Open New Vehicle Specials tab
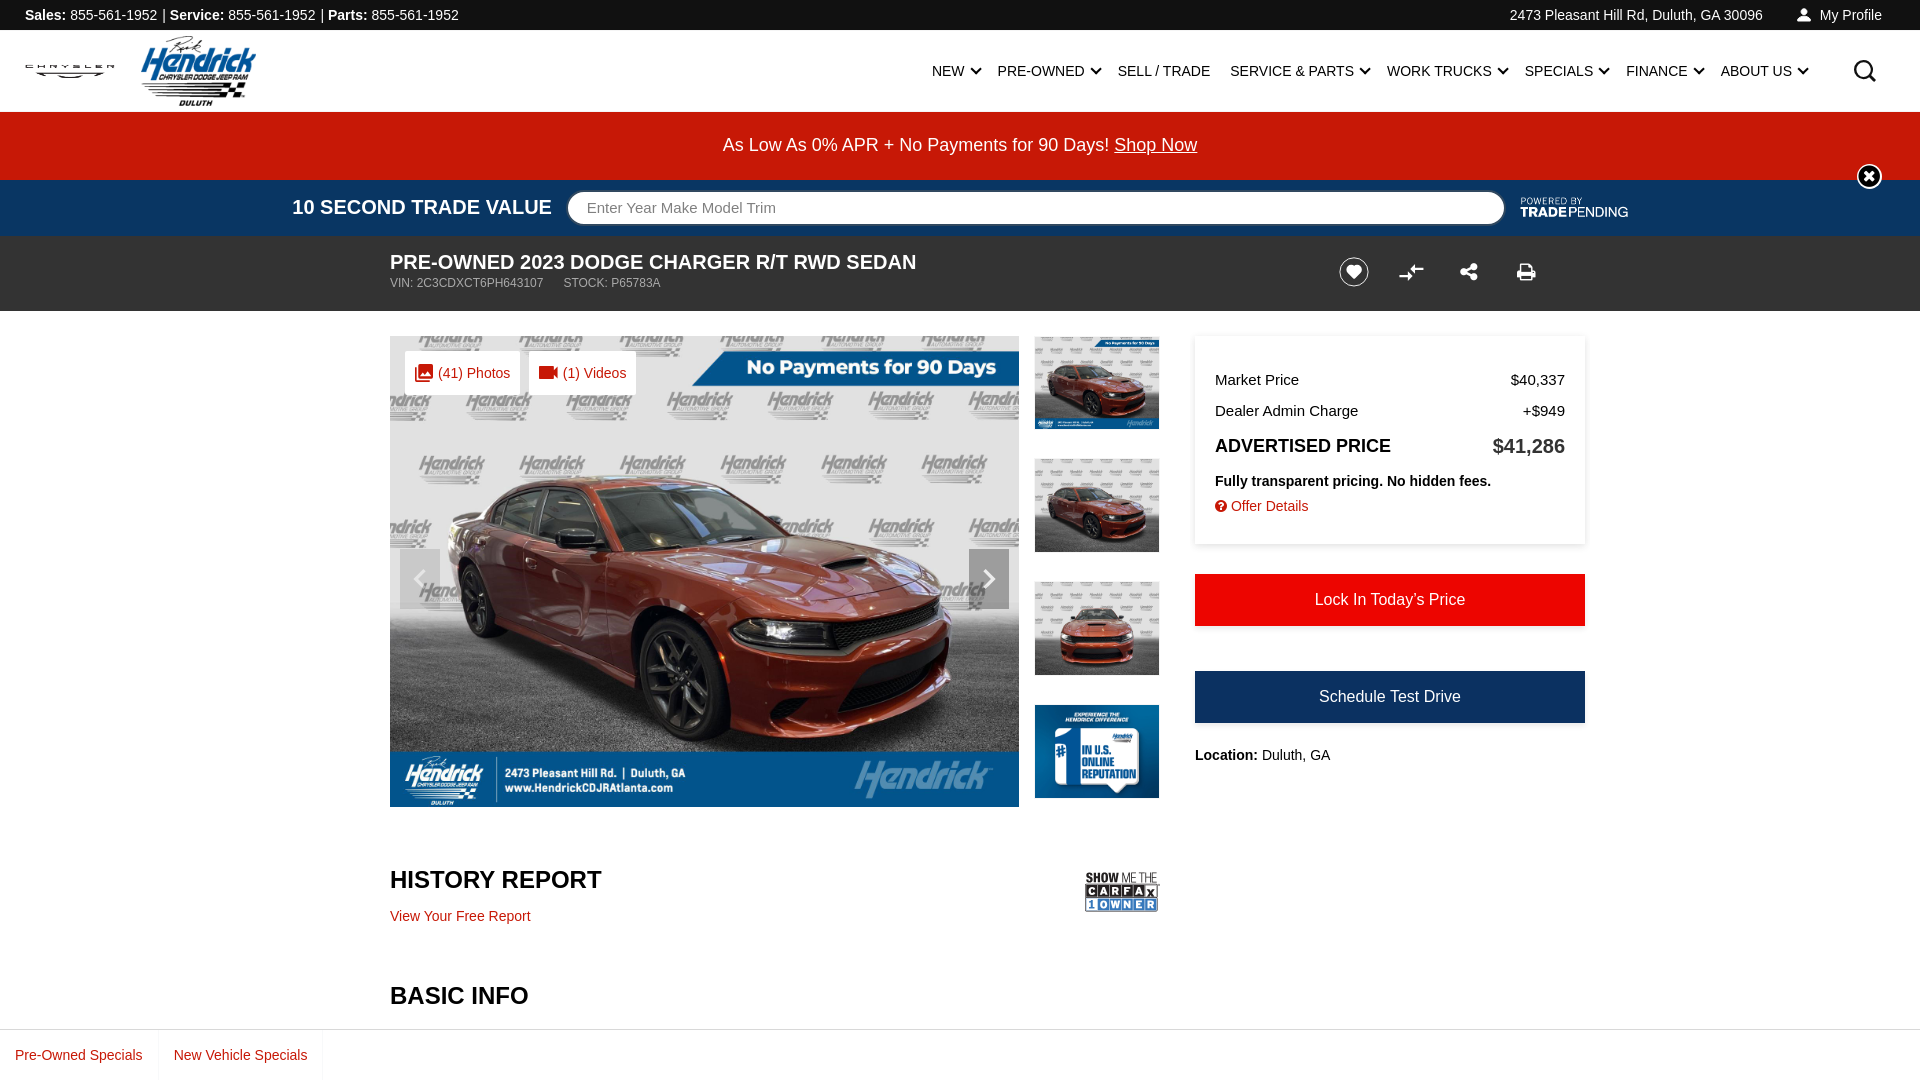1920x1080 pixels. click(240, 1055)
